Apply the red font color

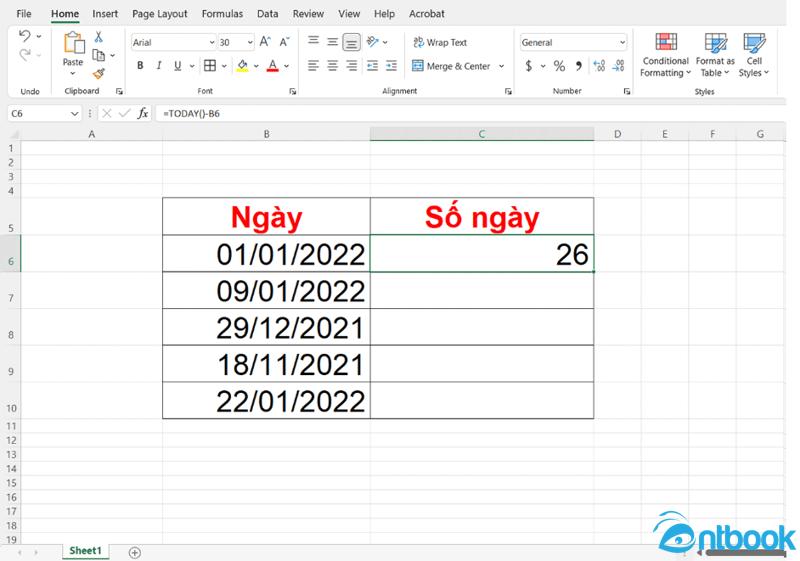(273, 66)
